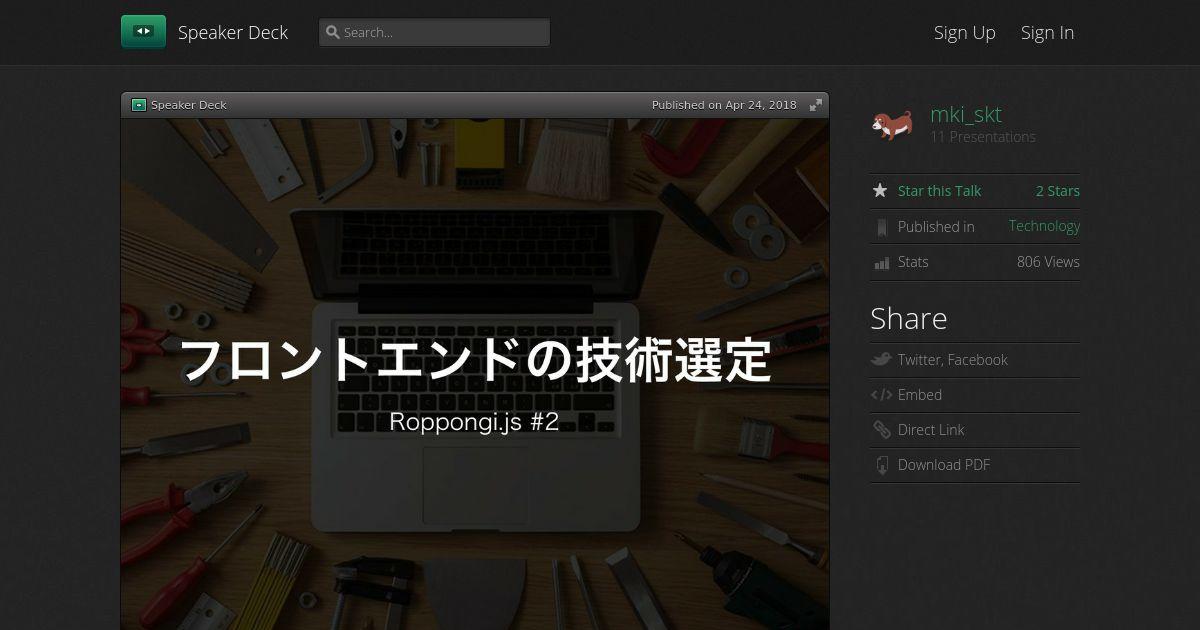
Task: Click the slide titled フロントエンドの技術選定
Action: tap(475, 374)
